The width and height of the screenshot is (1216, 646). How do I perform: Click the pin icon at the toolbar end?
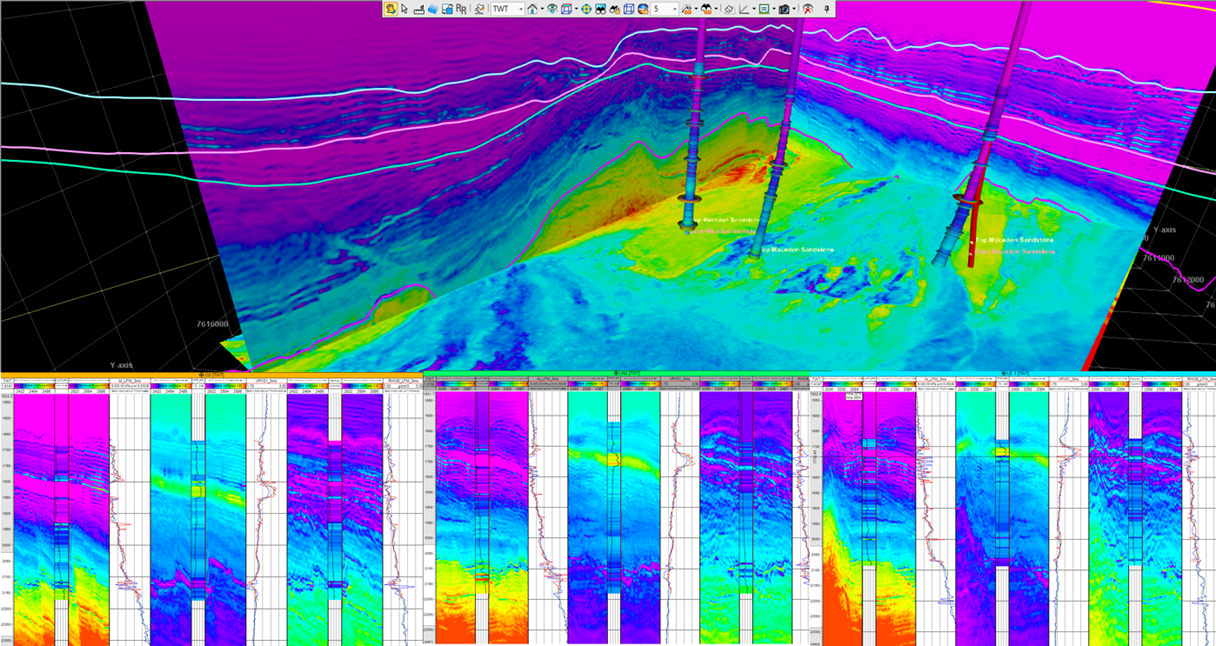(826, 10)
